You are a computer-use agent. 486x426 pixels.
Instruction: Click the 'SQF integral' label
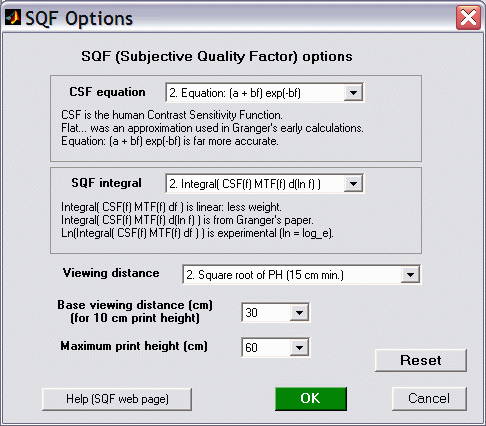106,183
